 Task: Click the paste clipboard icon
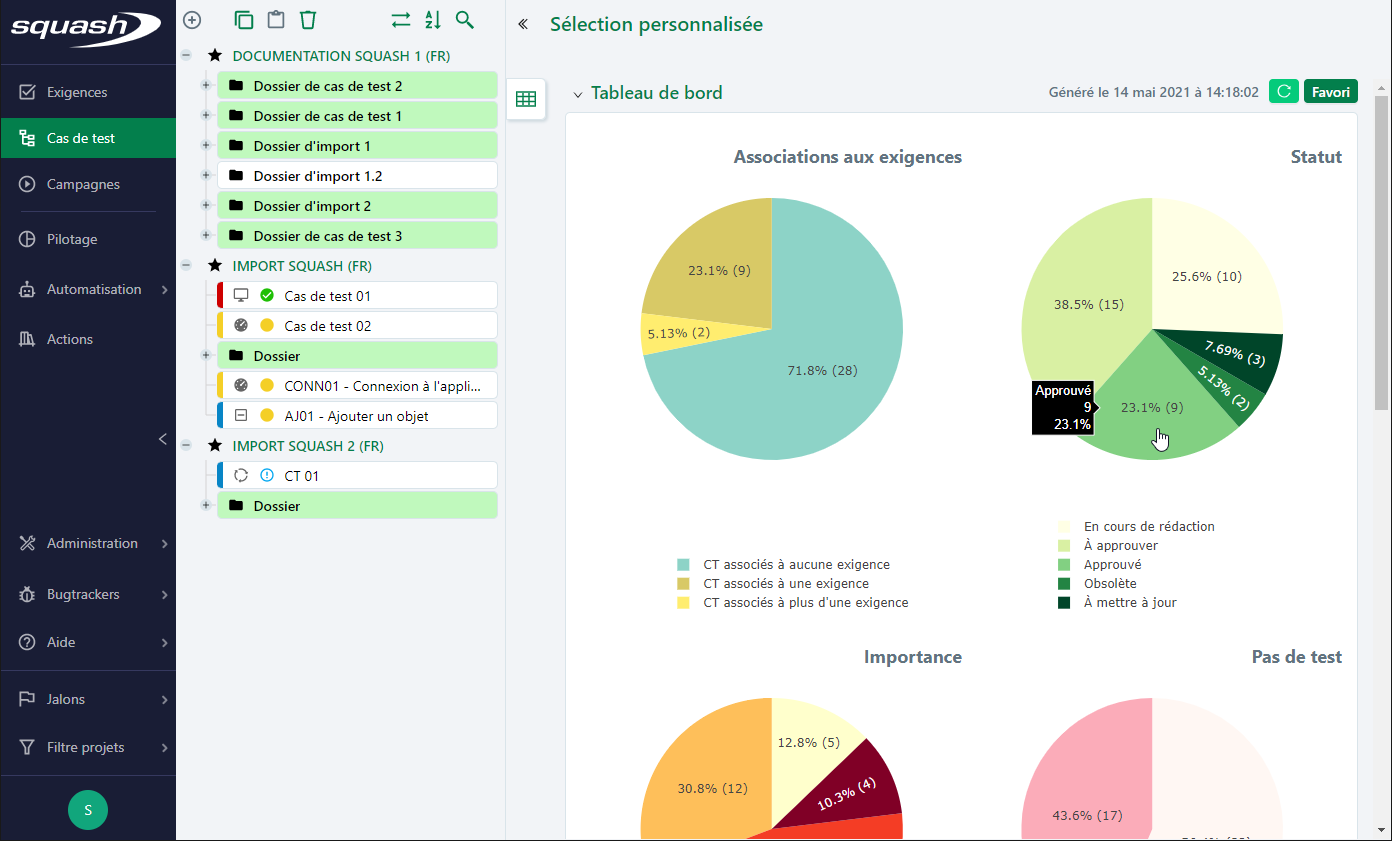pos(276,20)
